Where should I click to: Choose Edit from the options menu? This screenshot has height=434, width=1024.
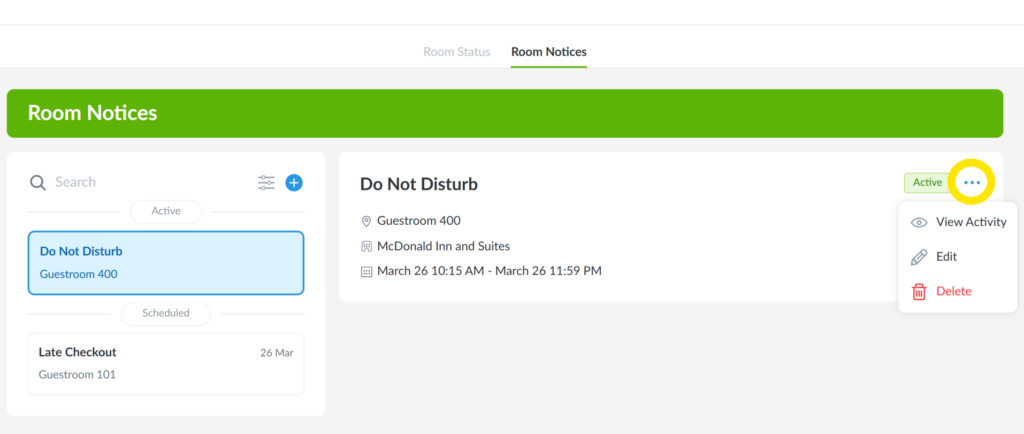[946, 257]
